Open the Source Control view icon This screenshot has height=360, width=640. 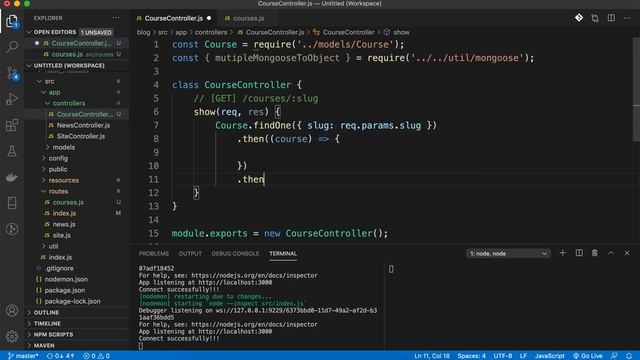12,73
